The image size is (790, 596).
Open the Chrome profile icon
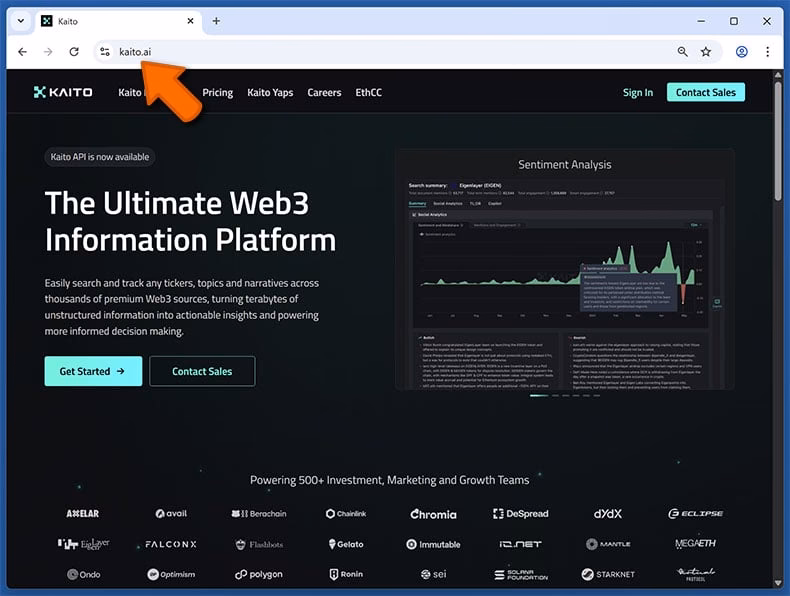coord(742,51)
